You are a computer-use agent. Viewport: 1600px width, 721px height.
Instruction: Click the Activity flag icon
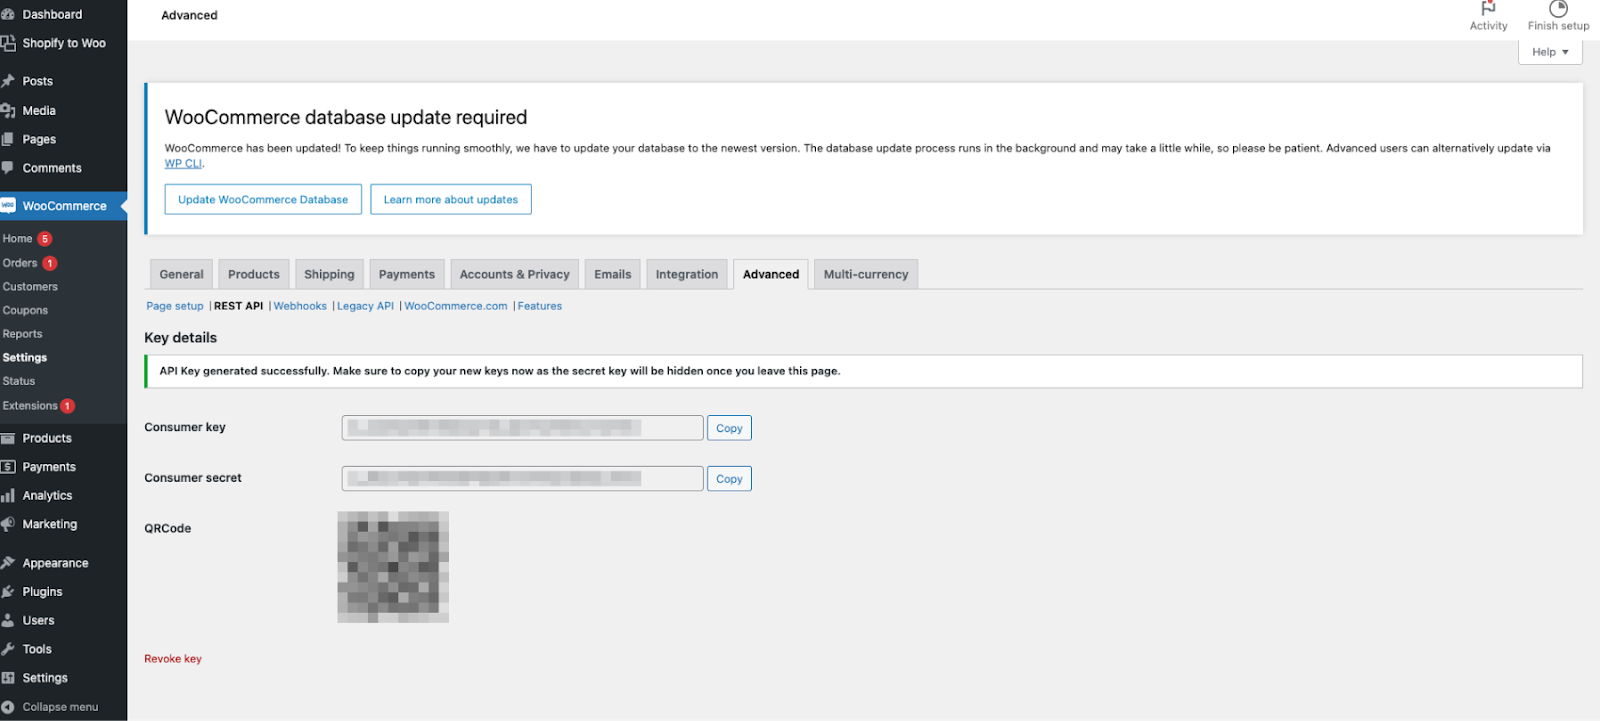pos(1488,8)
